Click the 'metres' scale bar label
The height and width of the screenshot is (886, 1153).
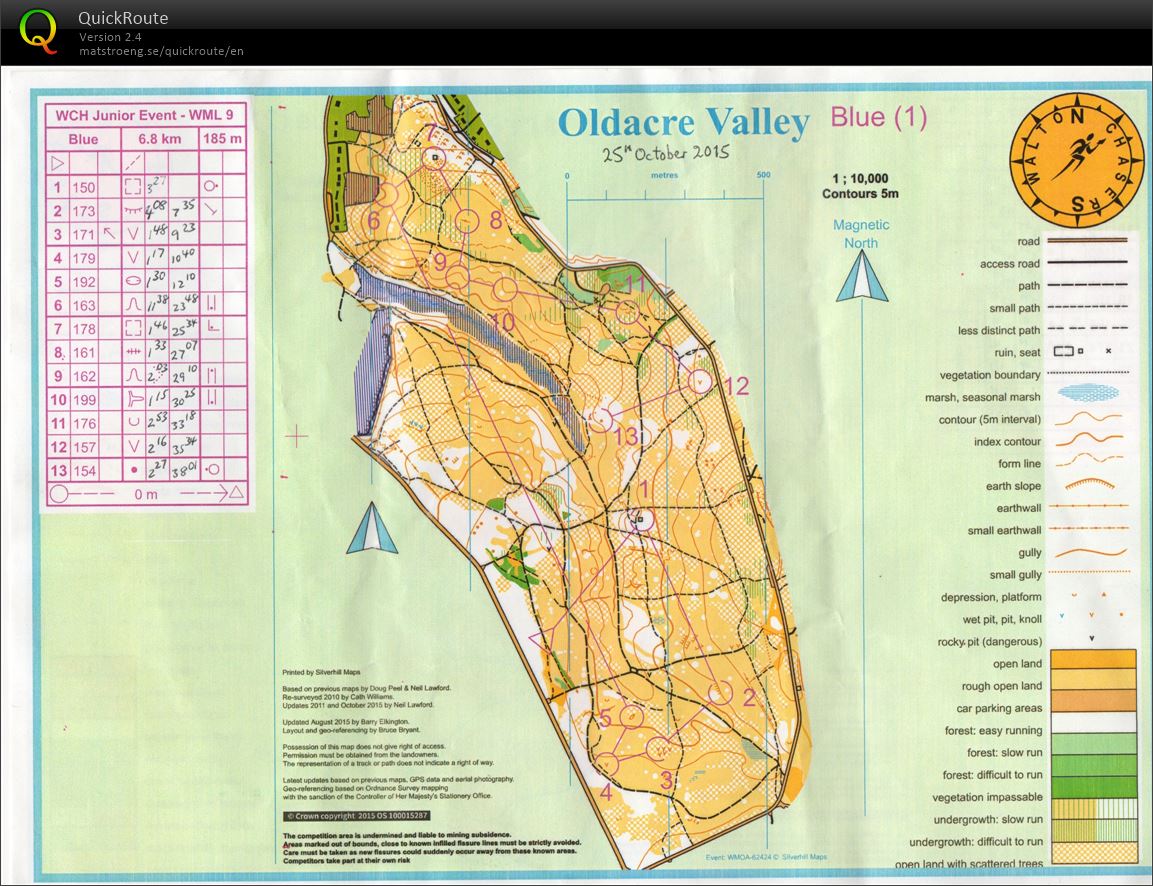pos(665,175)
